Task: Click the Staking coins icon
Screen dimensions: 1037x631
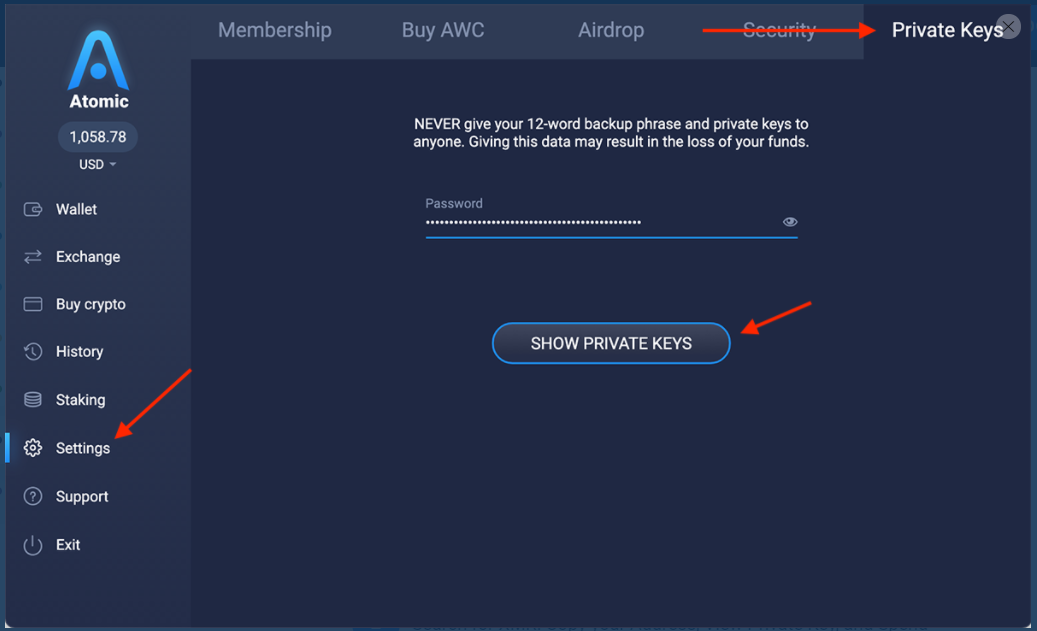Action: coord(33,400)
